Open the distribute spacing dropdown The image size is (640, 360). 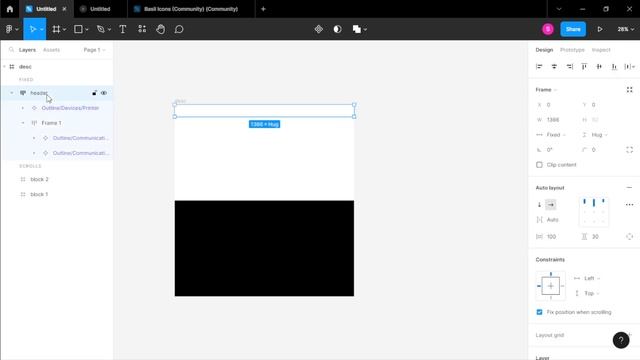pos(630,67)
